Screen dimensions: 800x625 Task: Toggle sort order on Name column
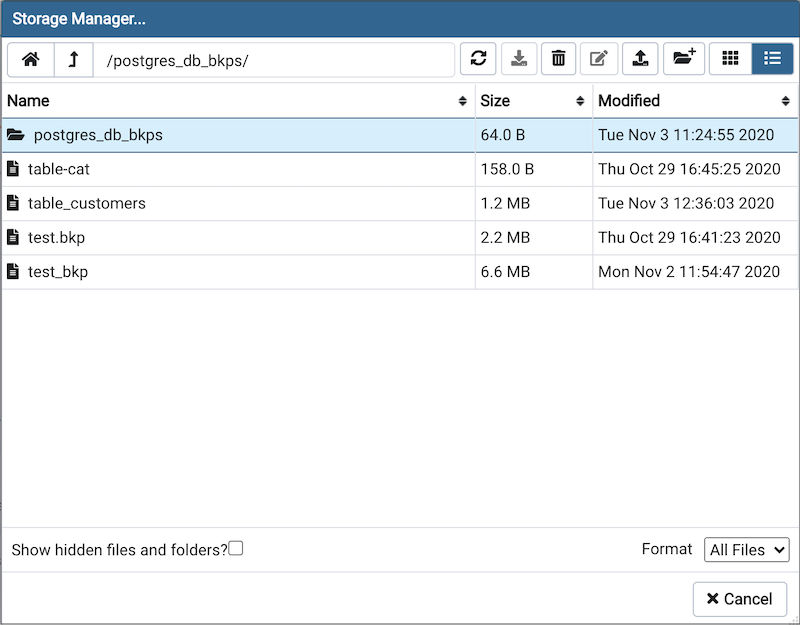tap(462, 100)
